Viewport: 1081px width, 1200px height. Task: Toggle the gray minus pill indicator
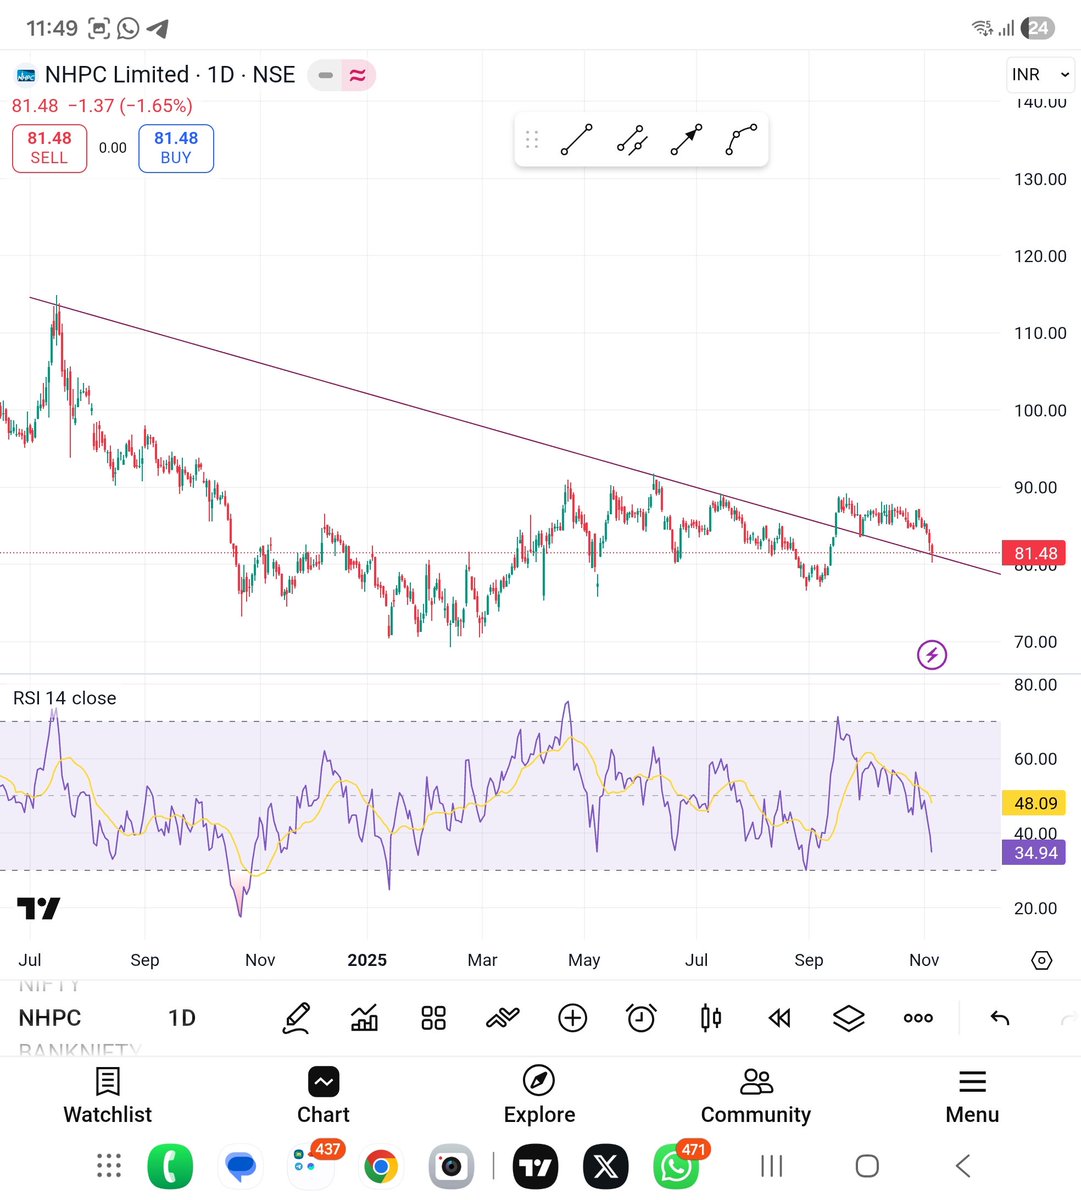(x=325, y=75)
